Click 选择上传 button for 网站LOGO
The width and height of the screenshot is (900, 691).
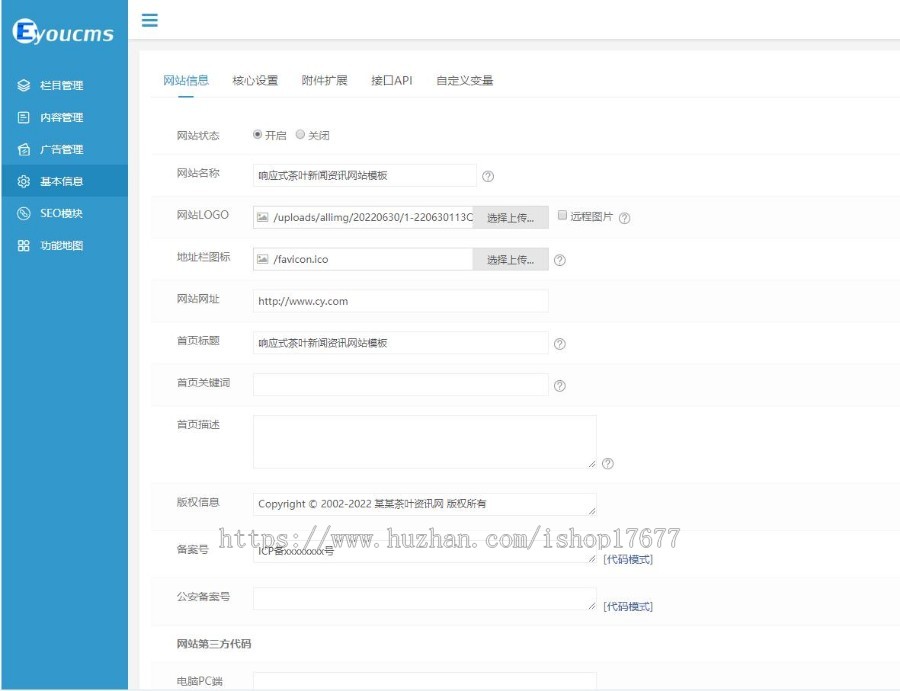point(510,218)
